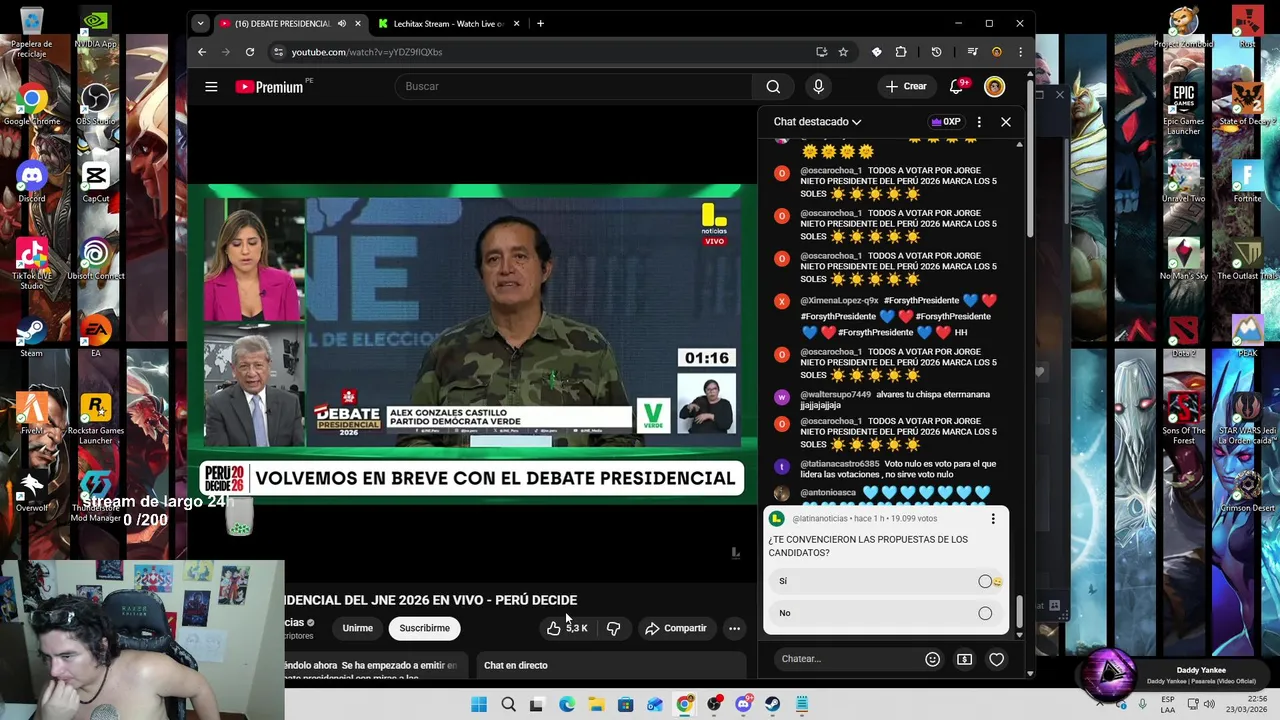1280x720 pixels.
Task: Close the Lechitax Stream tab
Action: (x=516, y=24)
